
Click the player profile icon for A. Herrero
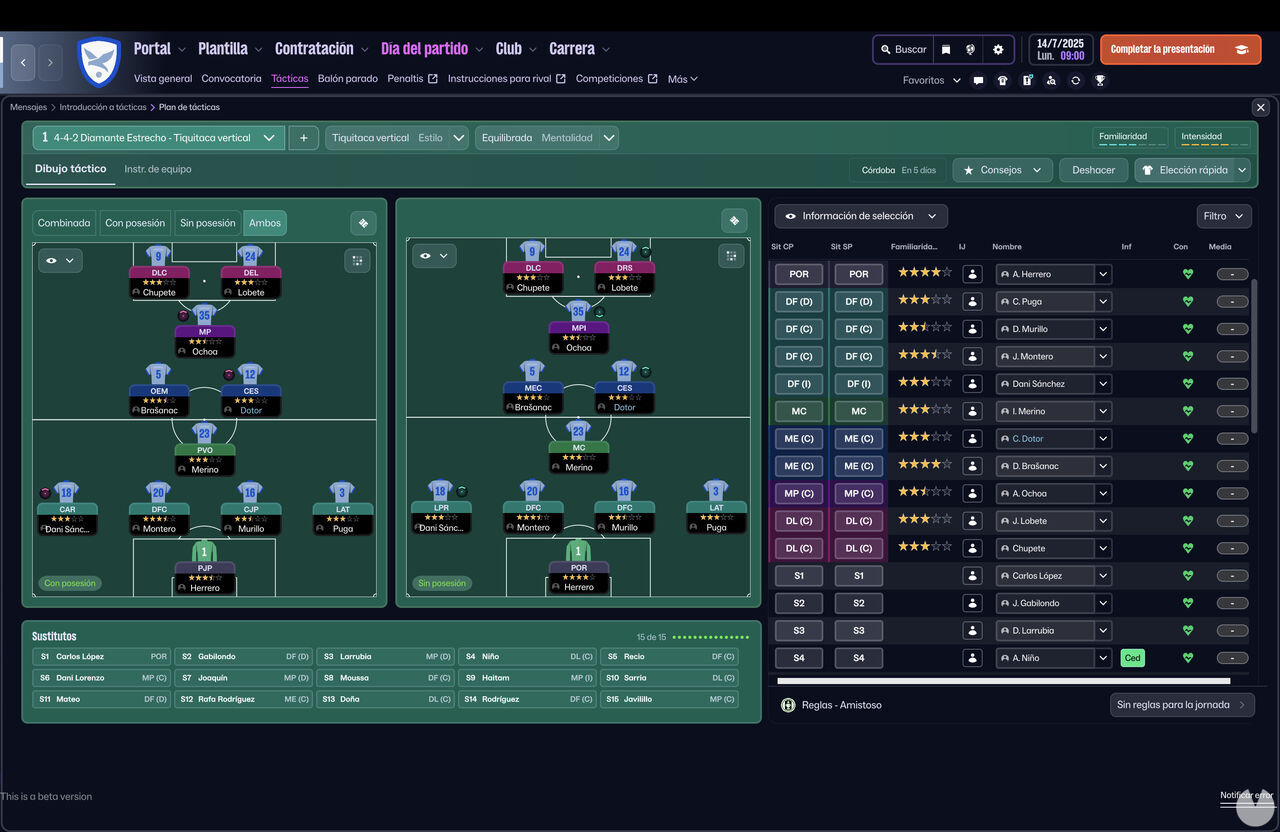point(972,274)
